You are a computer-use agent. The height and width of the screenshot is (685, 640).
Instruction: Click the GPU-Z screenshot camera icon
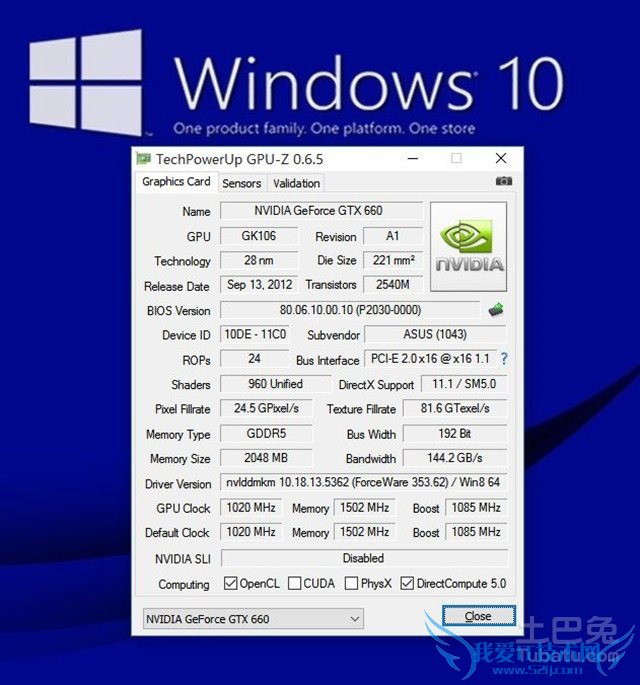click(504, 181)
